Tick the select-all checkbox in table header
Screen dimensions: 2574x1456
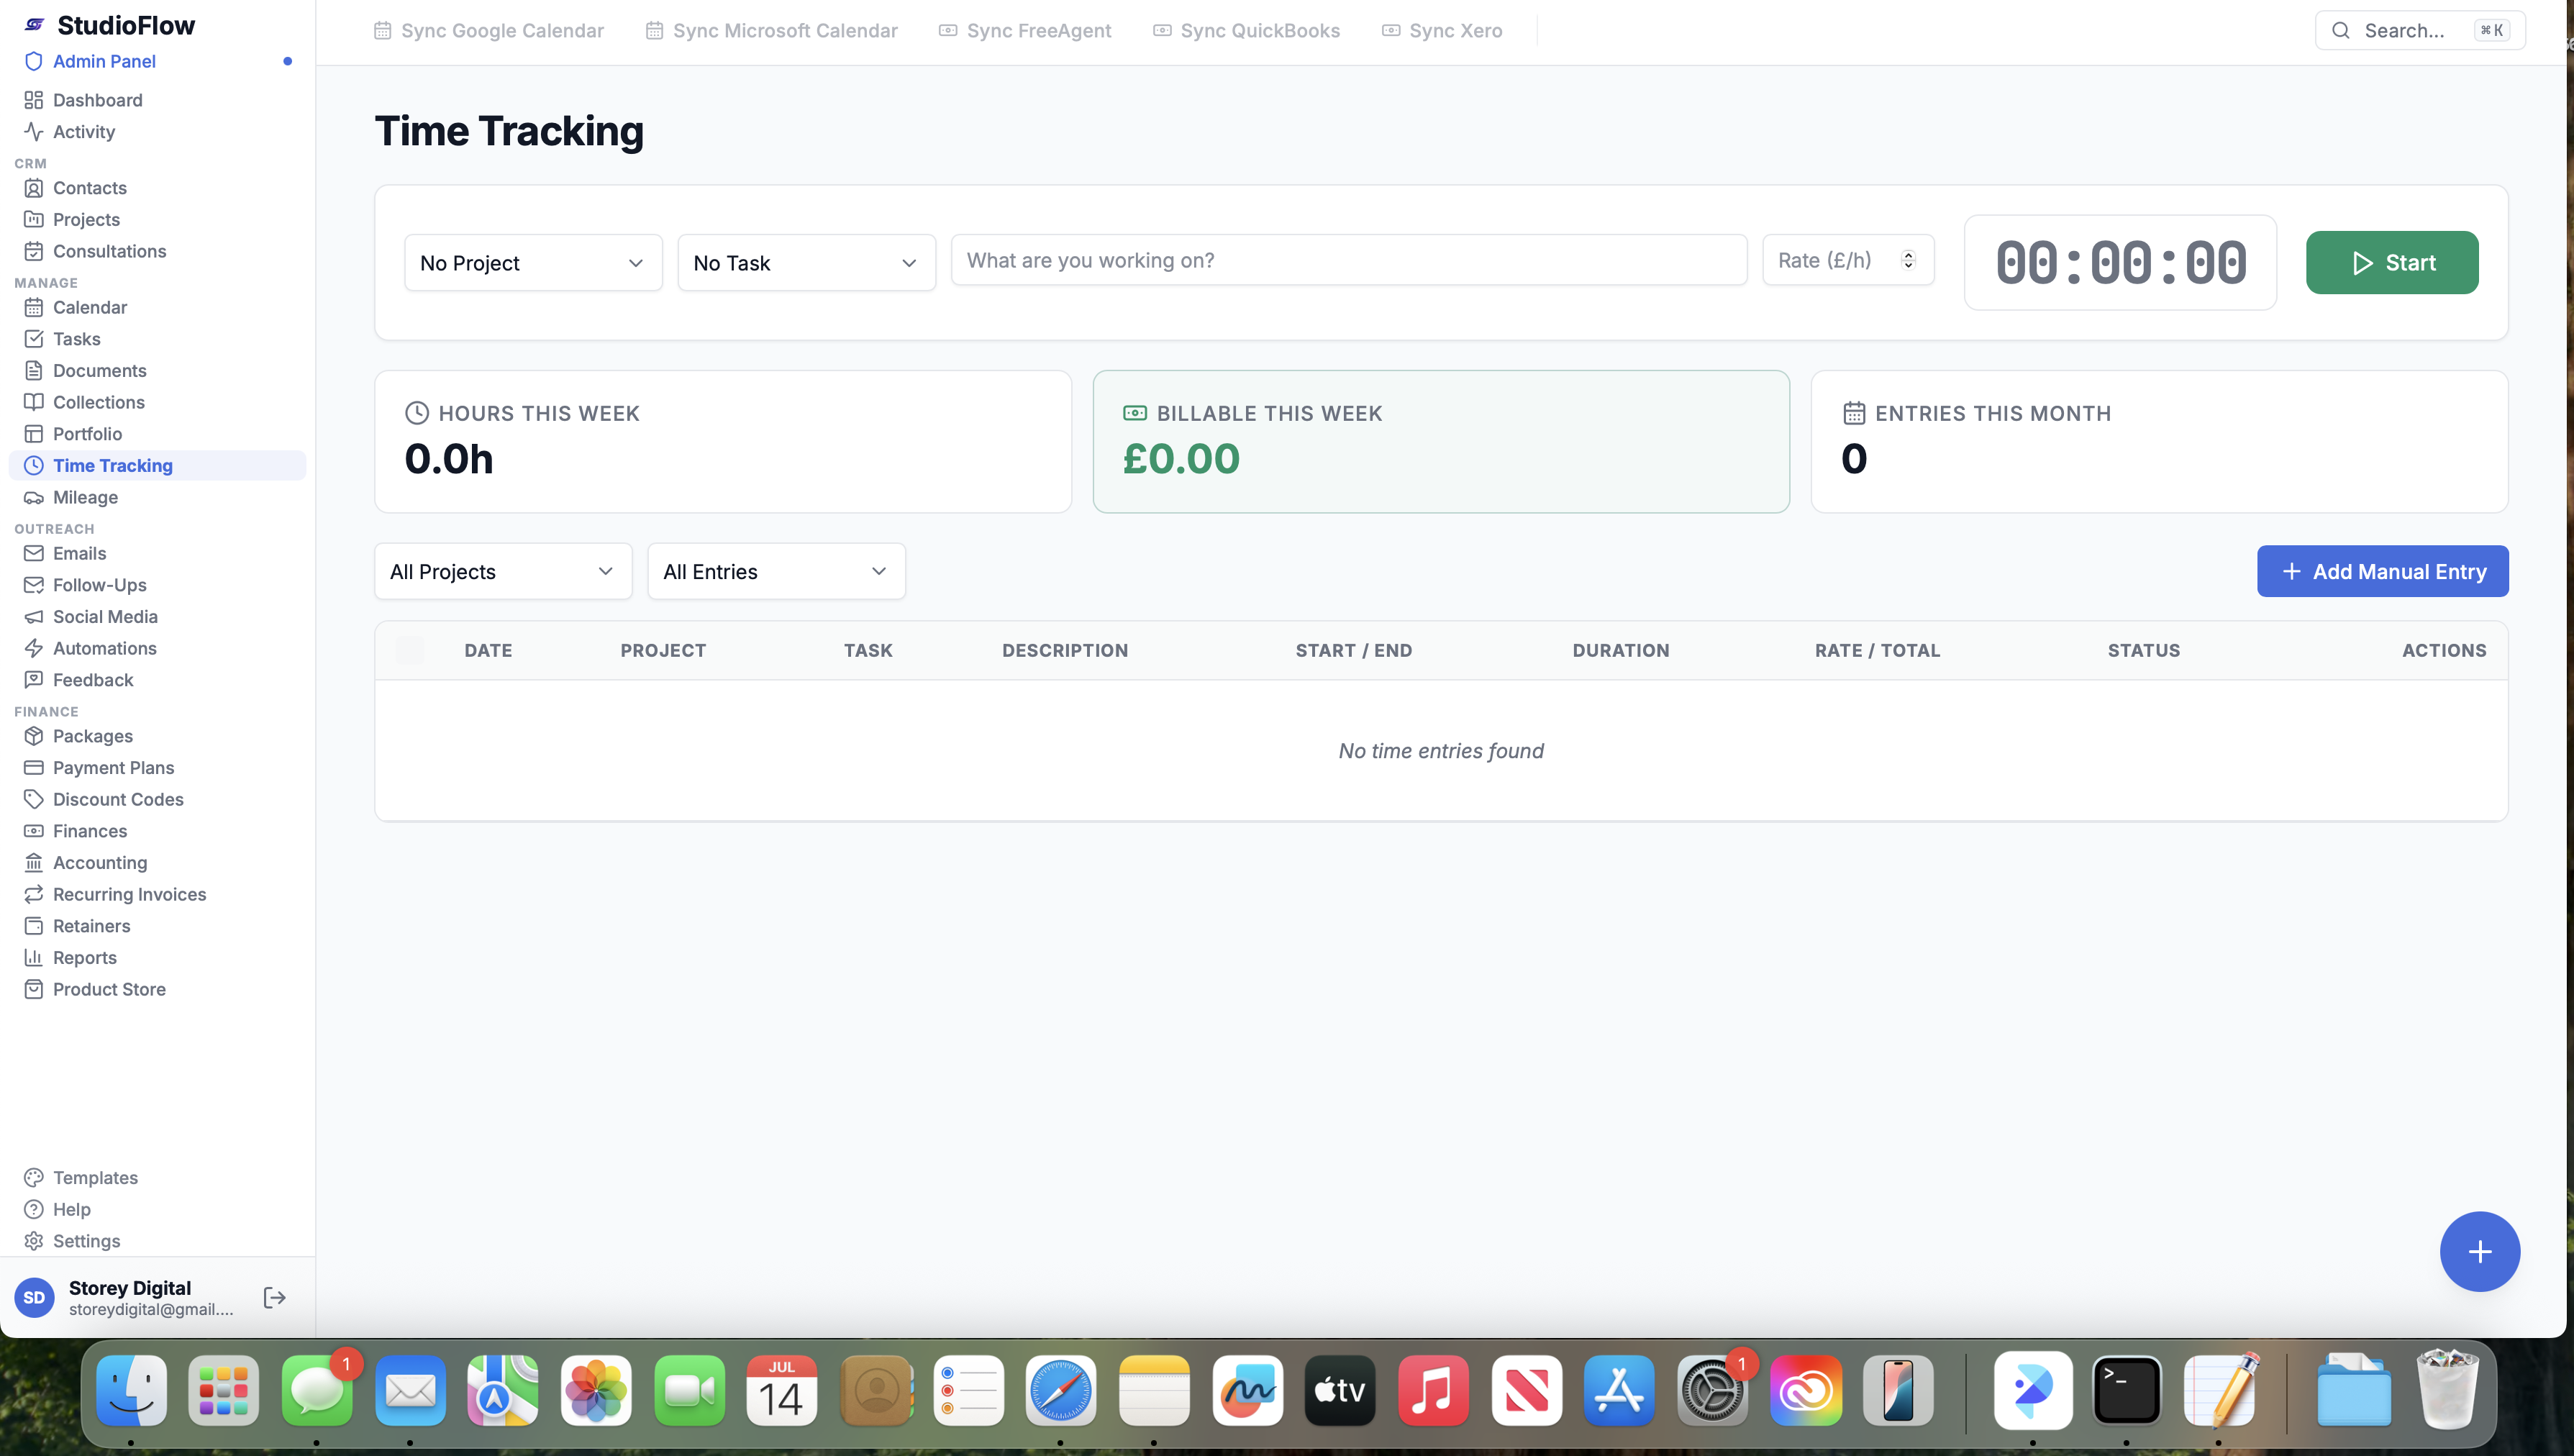[409, 650]
